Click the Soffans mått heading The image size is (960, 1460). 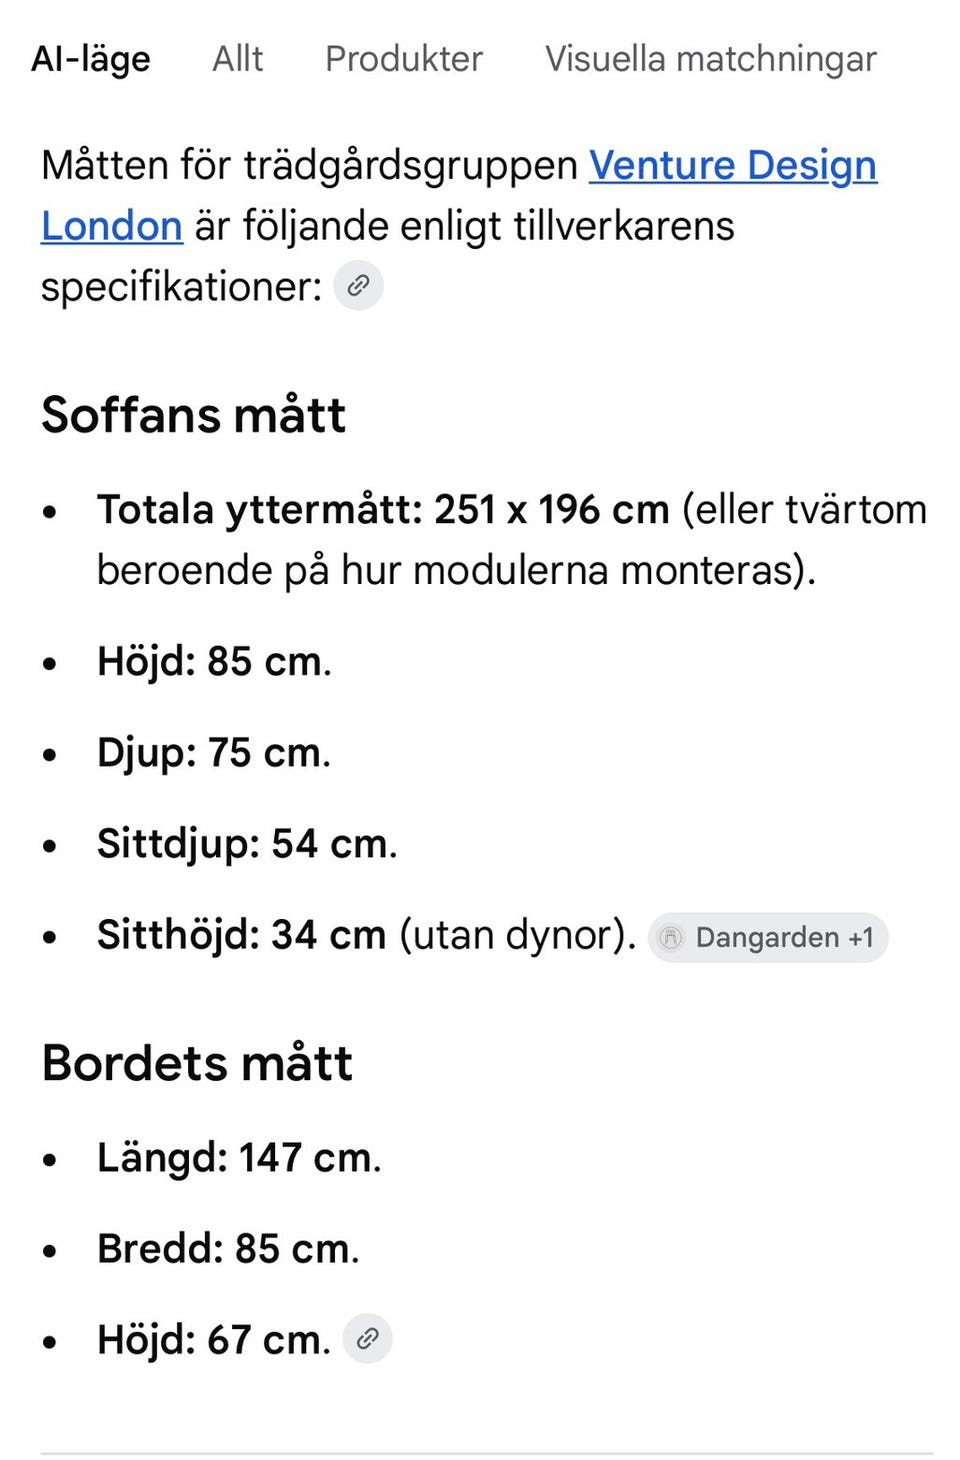point(194,414)
